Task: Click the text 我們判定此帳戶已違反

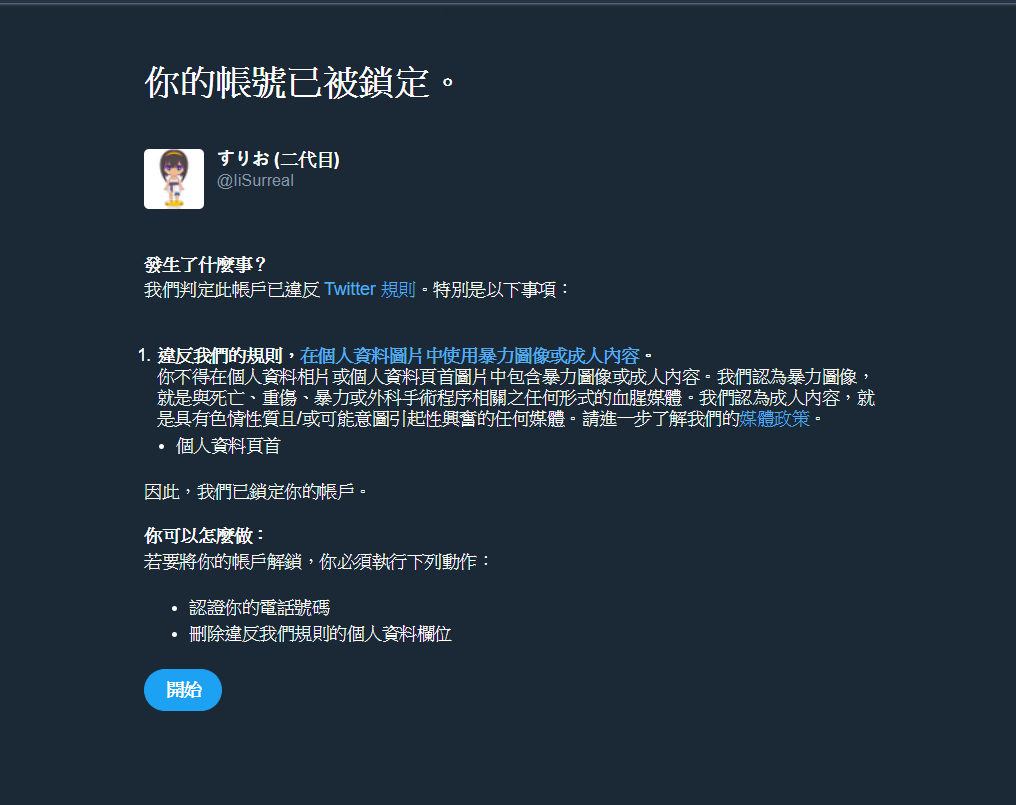Action: (232, 289)
